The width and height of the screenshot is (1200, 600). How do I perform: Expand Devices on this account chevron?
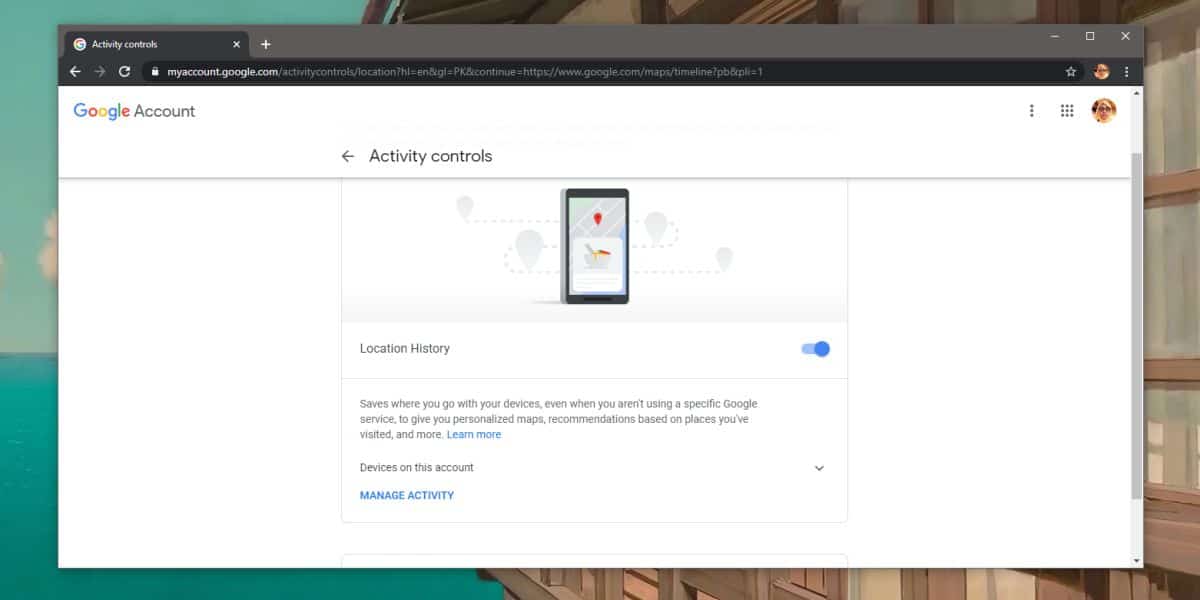click(x=819, y=468)
